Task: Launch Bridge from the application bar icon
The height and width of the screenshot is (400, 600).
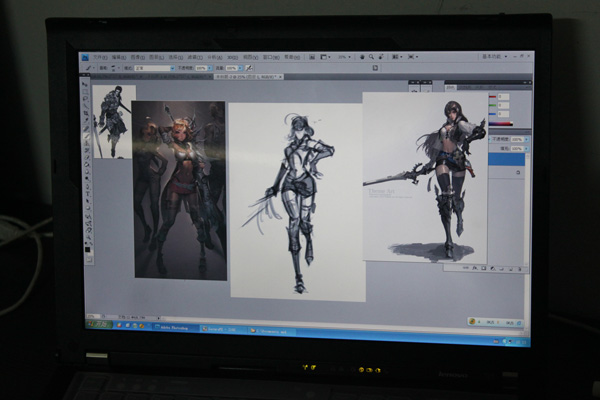Action: (x=312, y=57)
